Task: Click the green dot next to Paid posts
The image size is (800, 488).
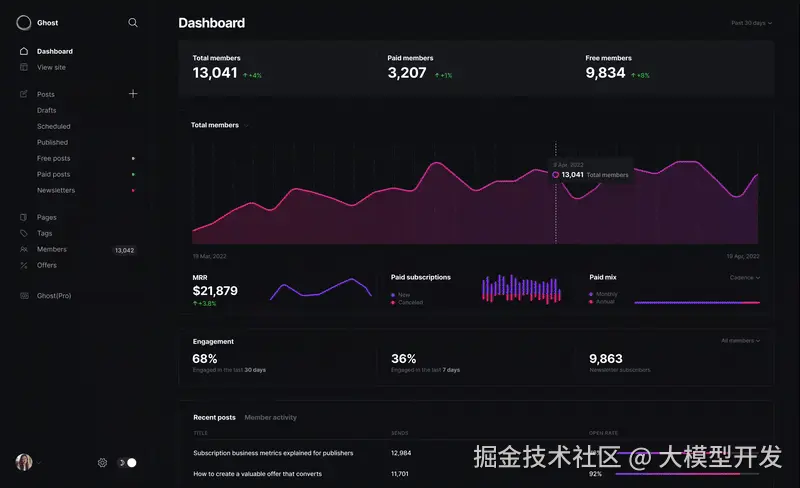Action: pyautogui.click(x=133, y=174)
